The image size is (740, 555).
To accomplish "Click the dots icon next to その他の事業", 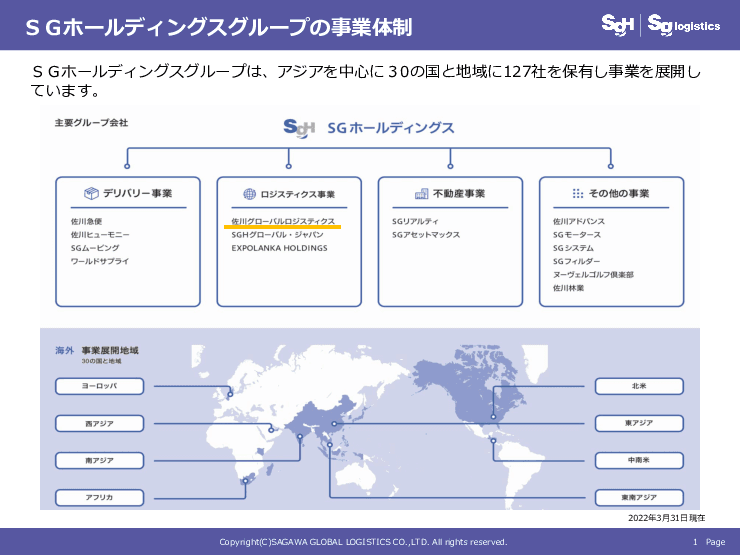I will (578, 193).
